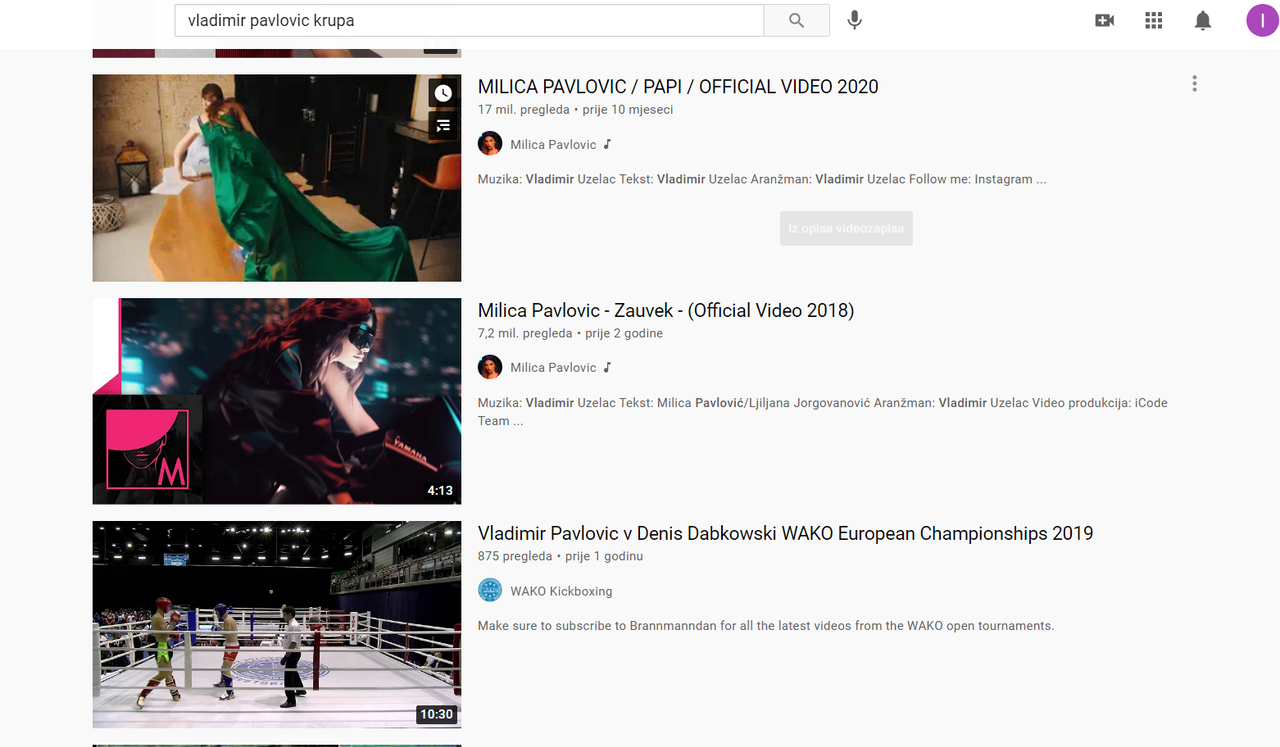This screenshot has width=1280, height=747.
Task: Click the PAPI description mentioning Instagram
Action: pyautogui.click(x=762, y=179)
